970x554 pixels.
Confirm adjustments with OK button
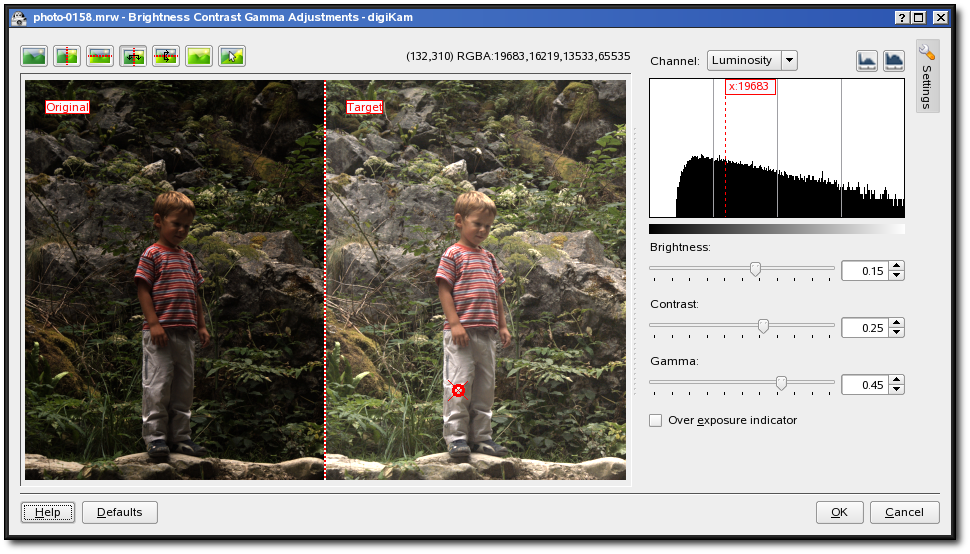[x=839, y=512]
